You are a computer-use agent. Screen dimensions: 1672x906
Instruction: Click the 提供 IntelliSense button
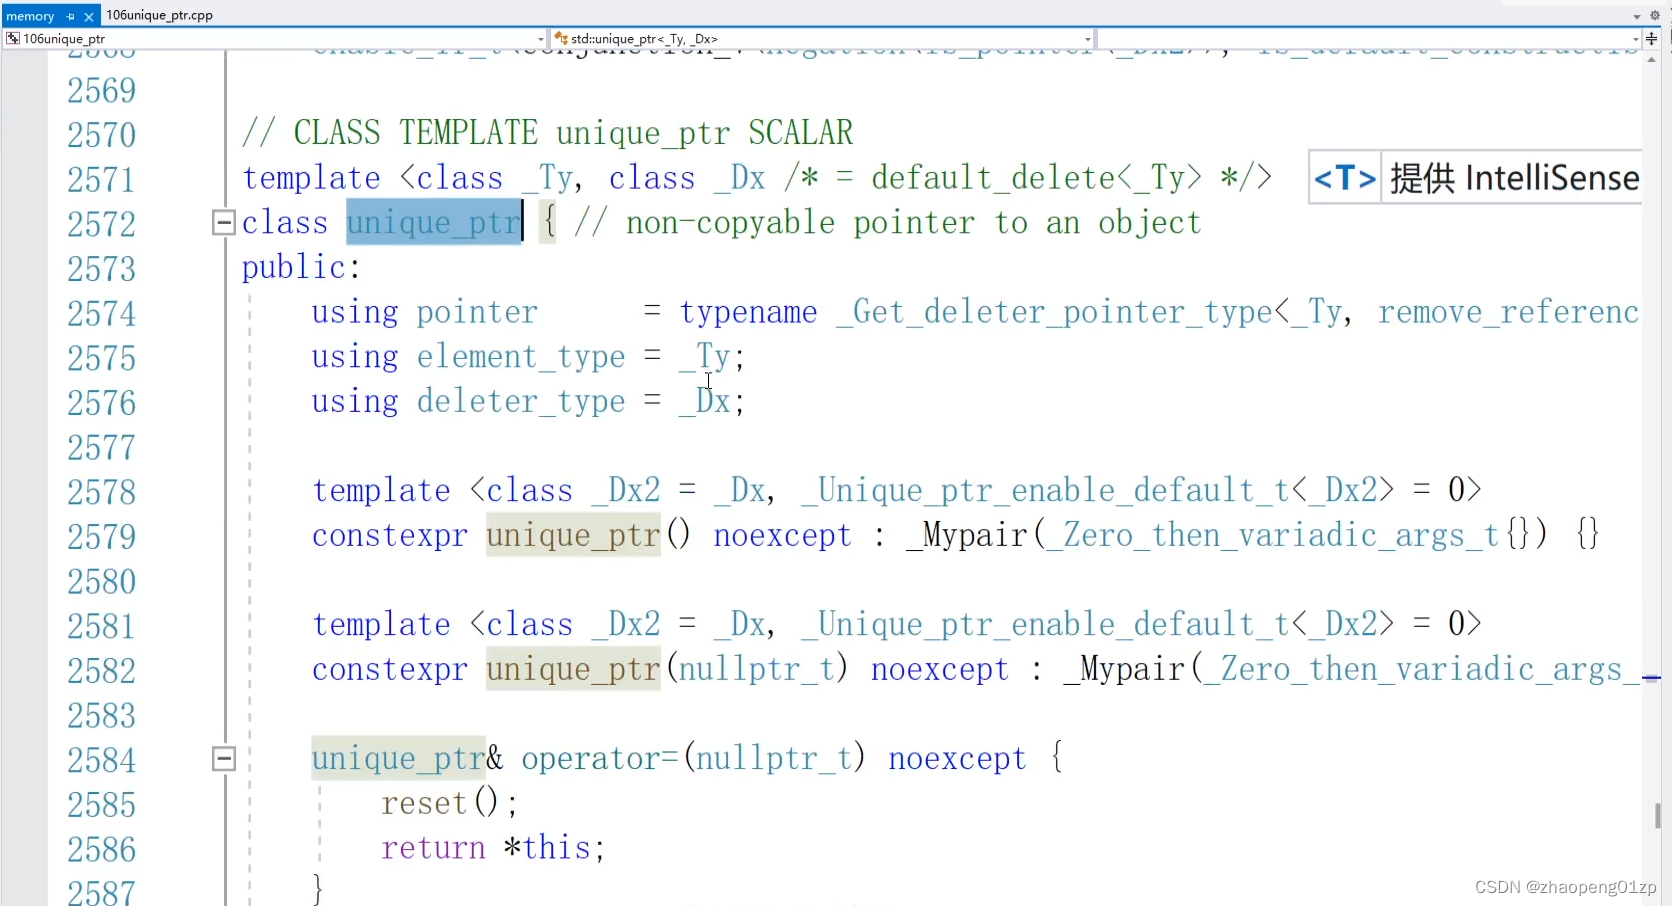(x=1513, y=178)
